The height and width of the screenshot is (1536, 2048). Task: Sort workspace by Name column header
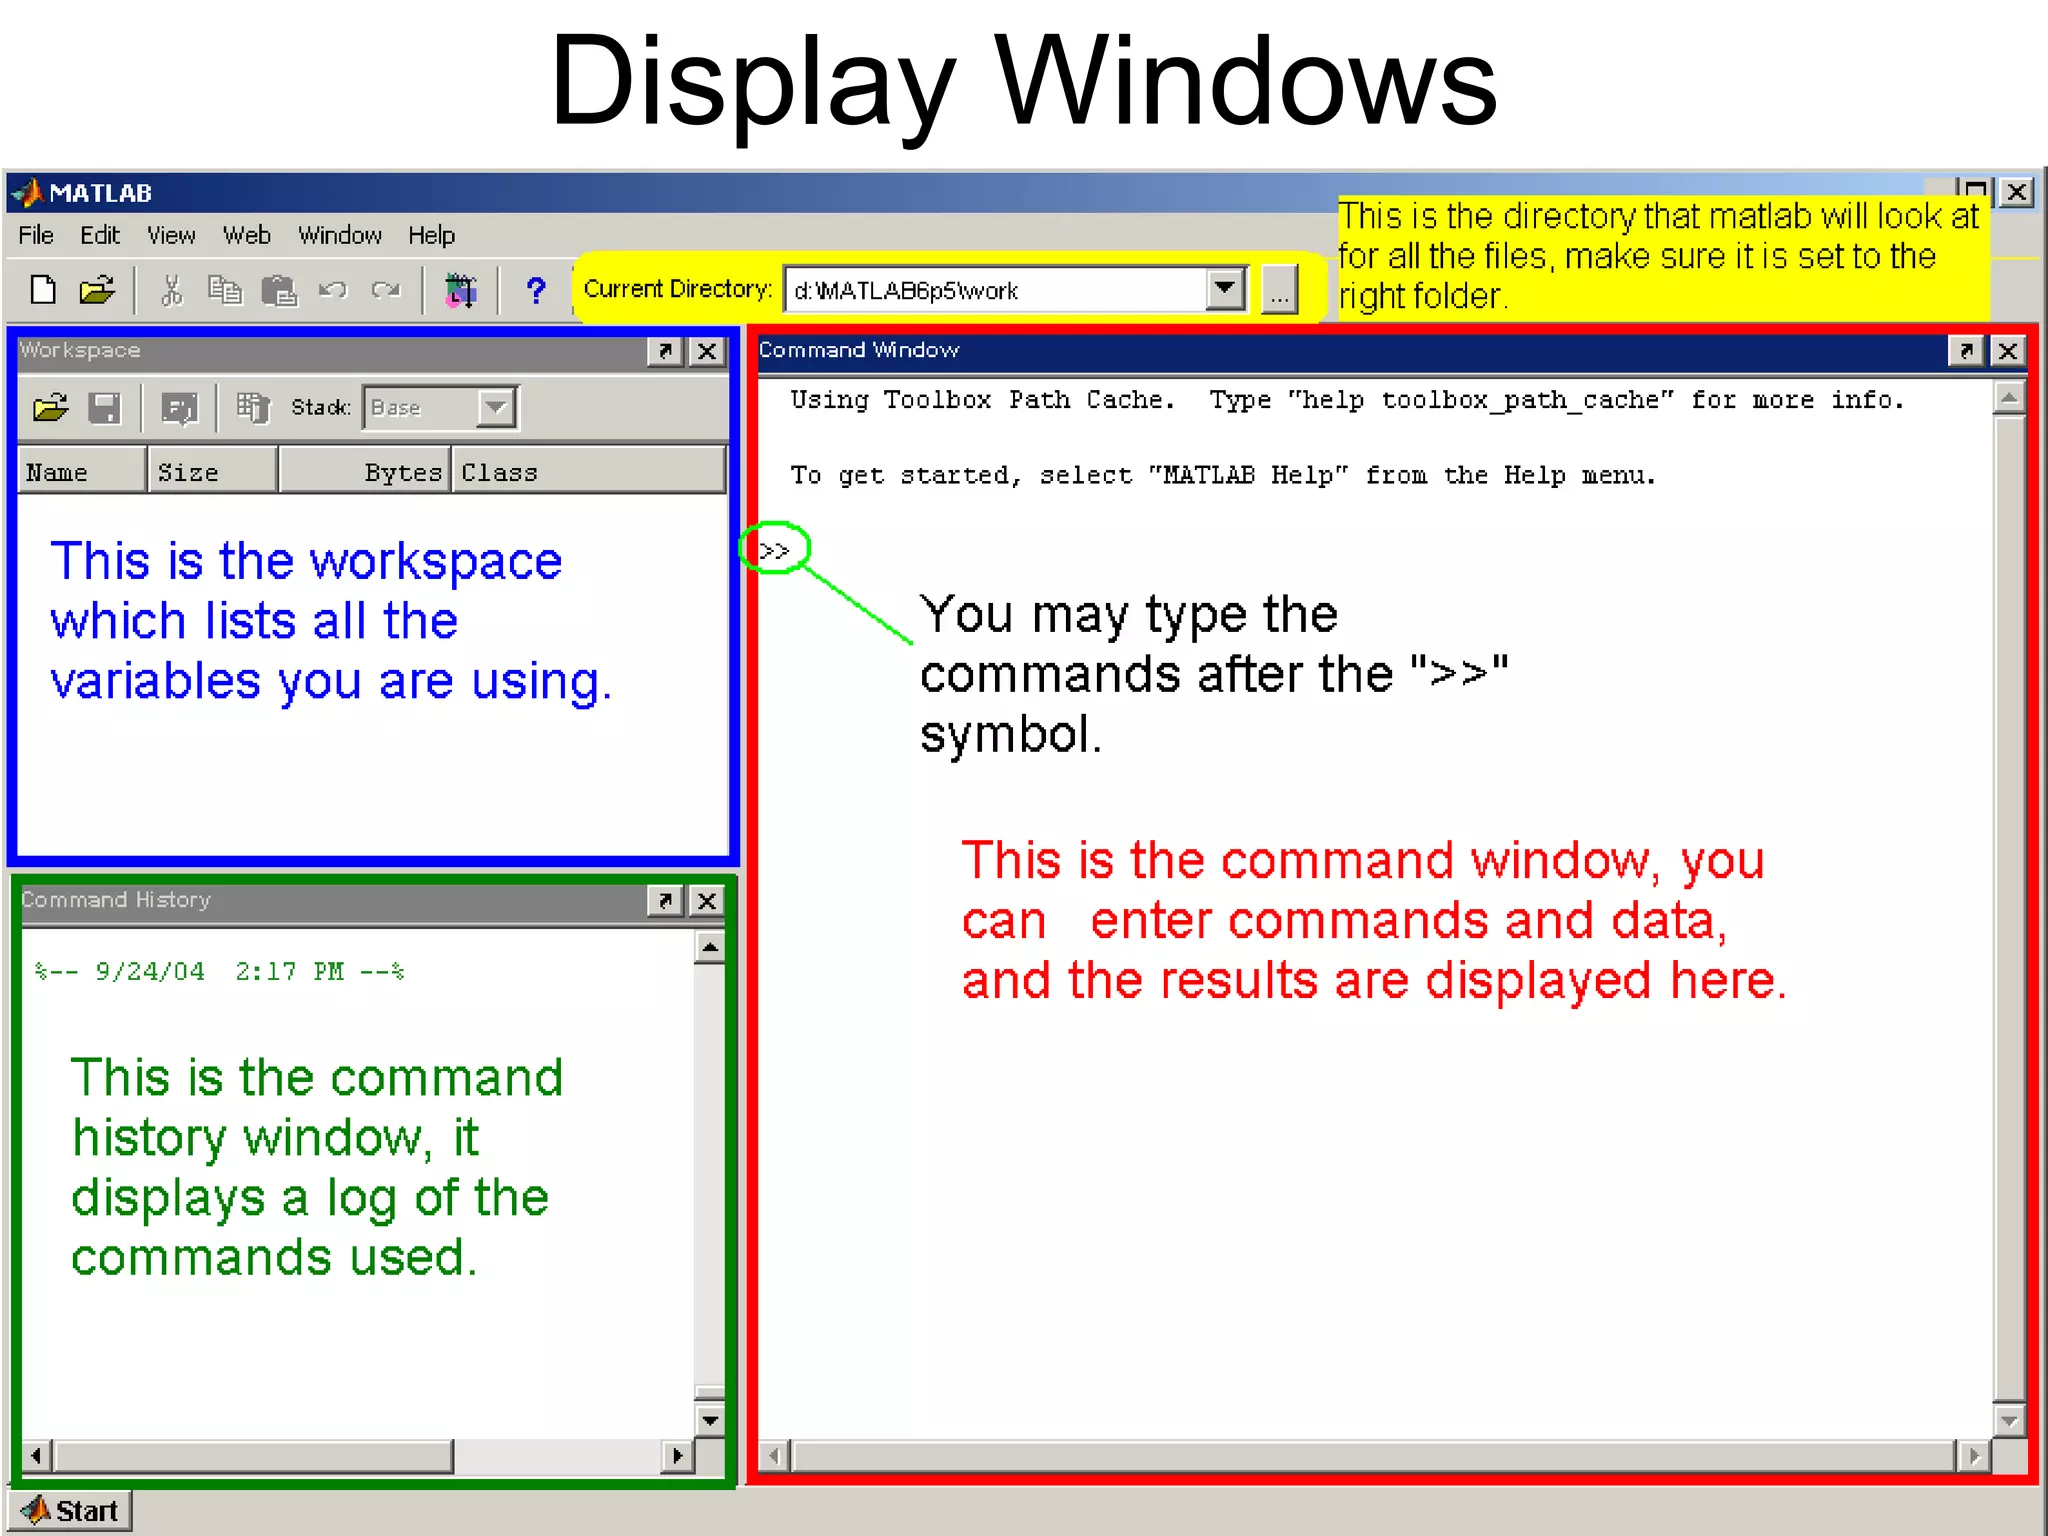tap(83, 471)
